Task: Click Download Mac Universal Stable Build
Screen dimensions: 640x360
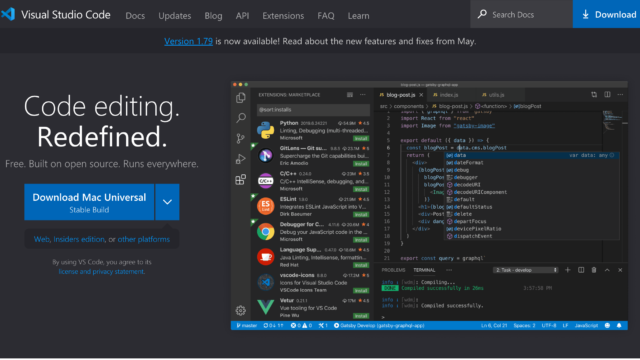Action: tap(89, 202)
